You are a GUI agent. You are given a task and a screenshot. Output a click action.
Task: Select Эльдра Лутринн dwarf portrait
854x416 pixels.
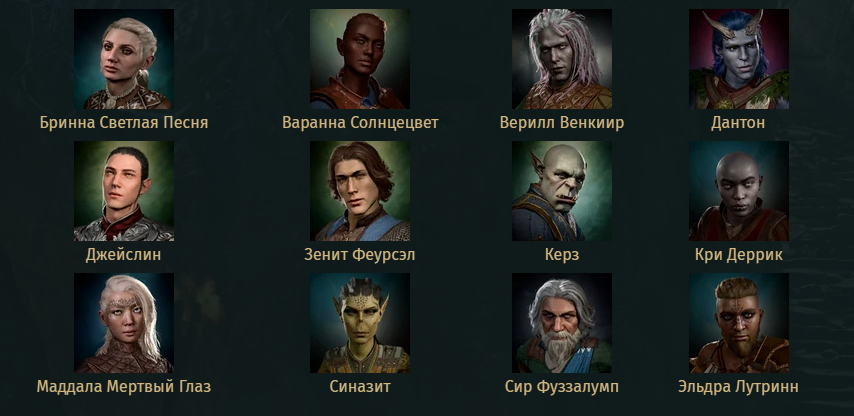[x=739, y=323]
